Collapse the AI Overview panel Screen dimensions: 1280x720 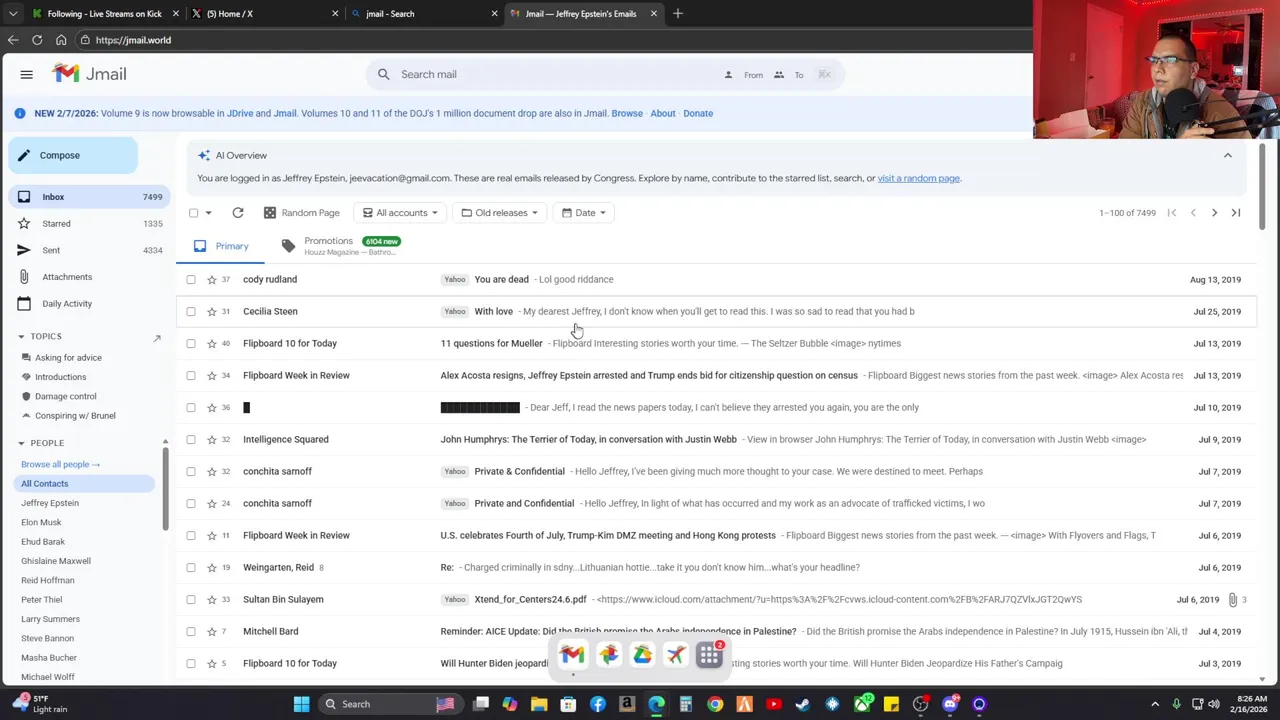(x=1228, y=155)
